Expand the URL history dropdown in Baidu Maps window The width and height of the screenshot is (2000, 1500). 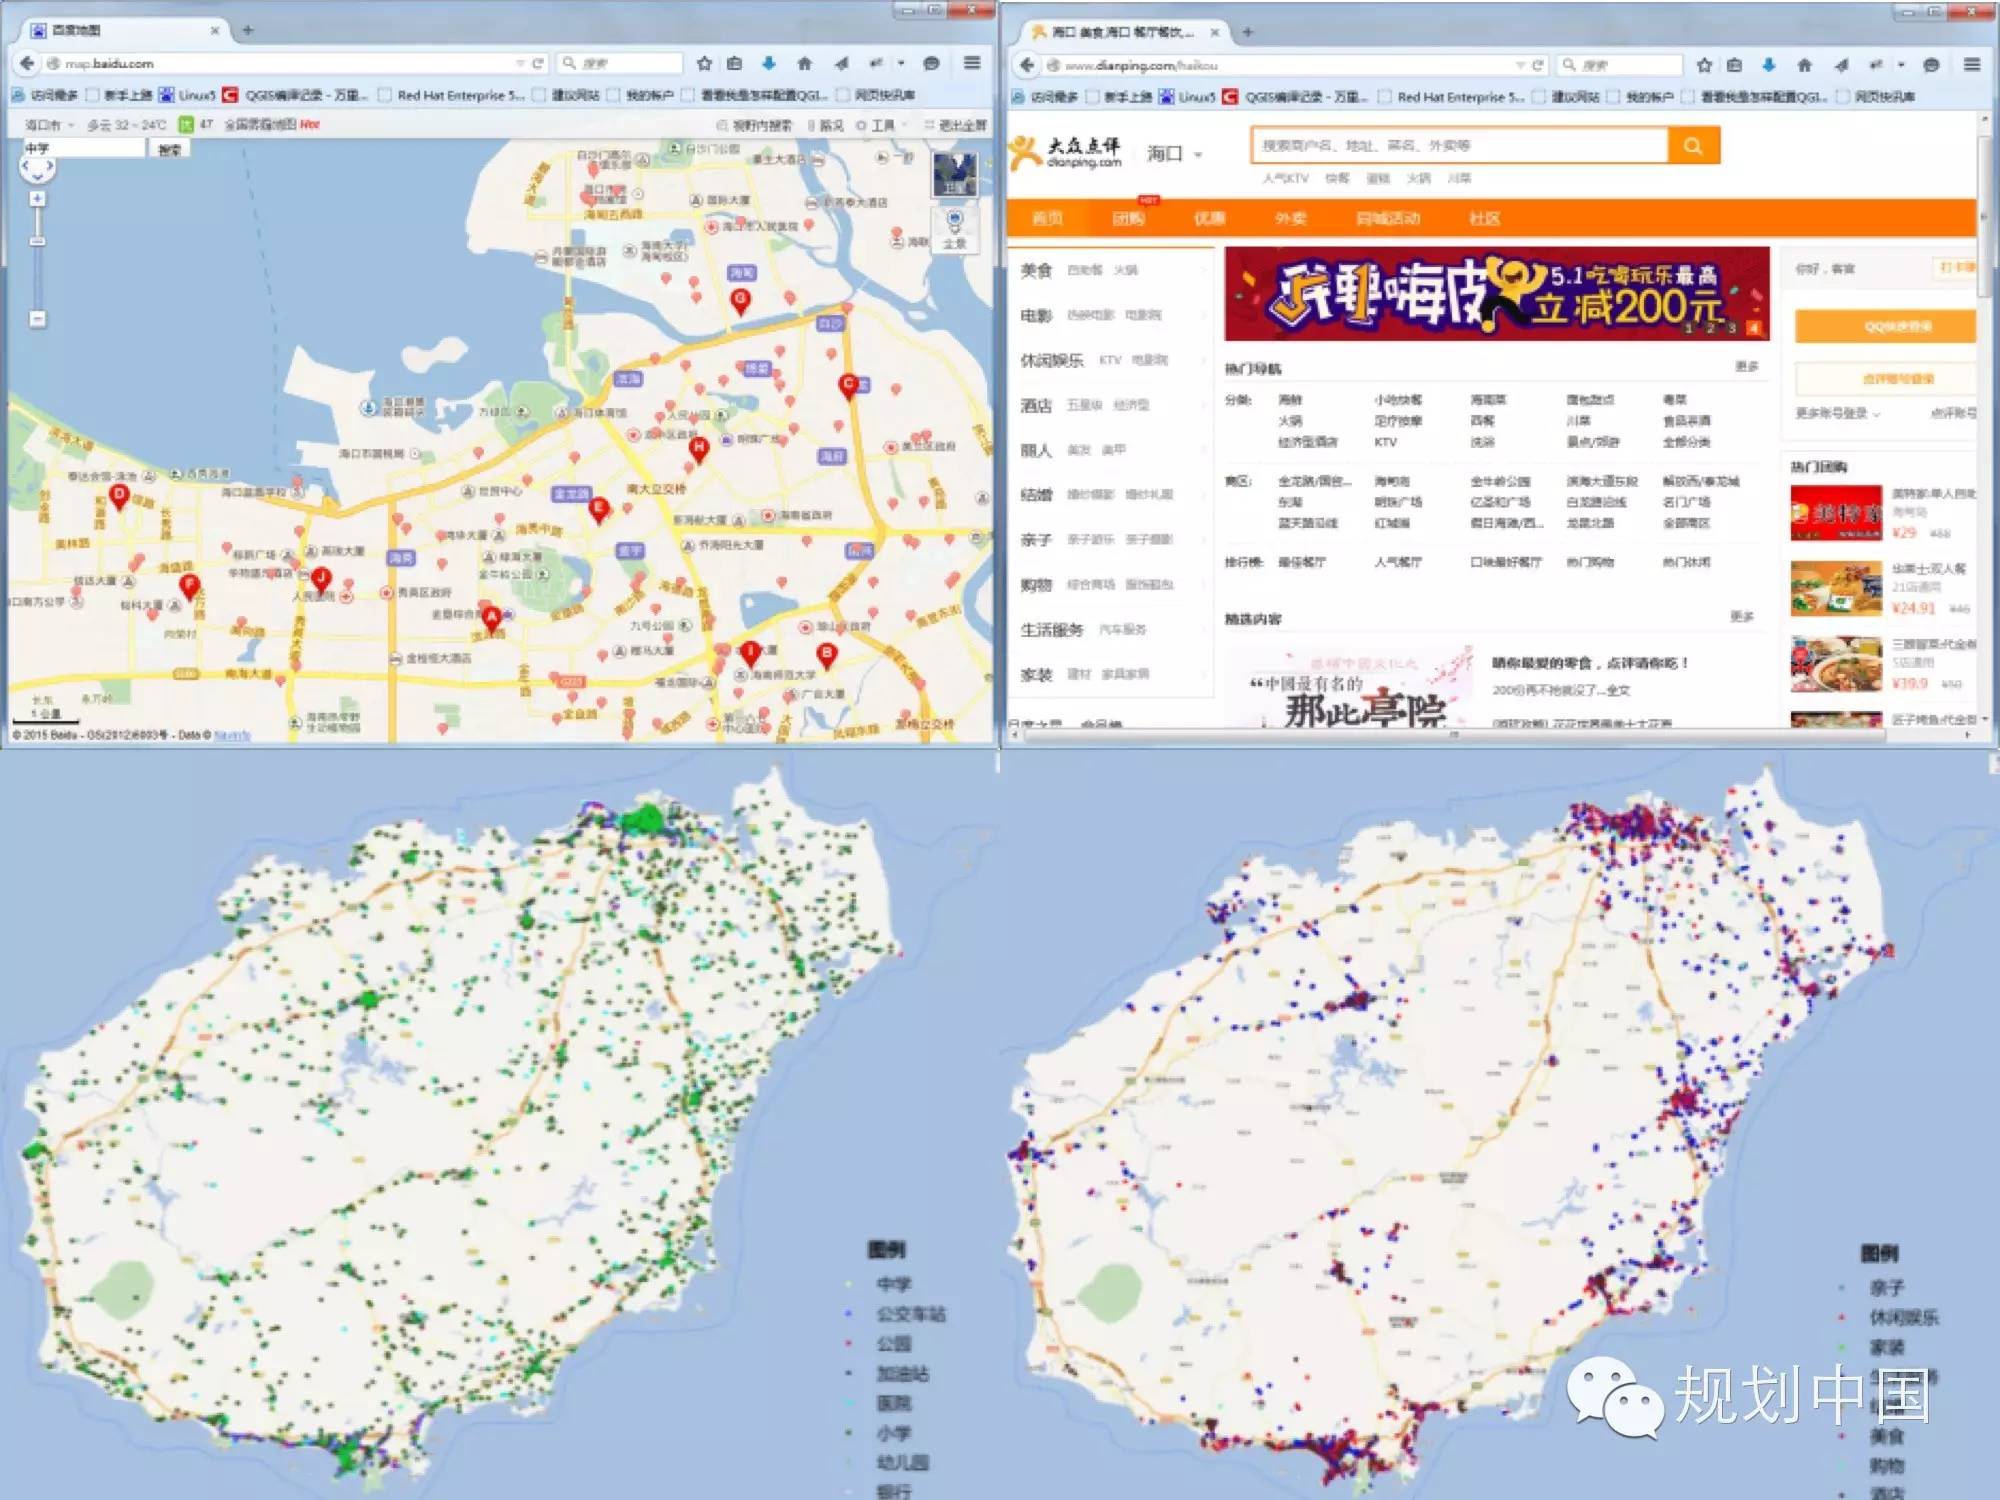(x=520, y=63)
